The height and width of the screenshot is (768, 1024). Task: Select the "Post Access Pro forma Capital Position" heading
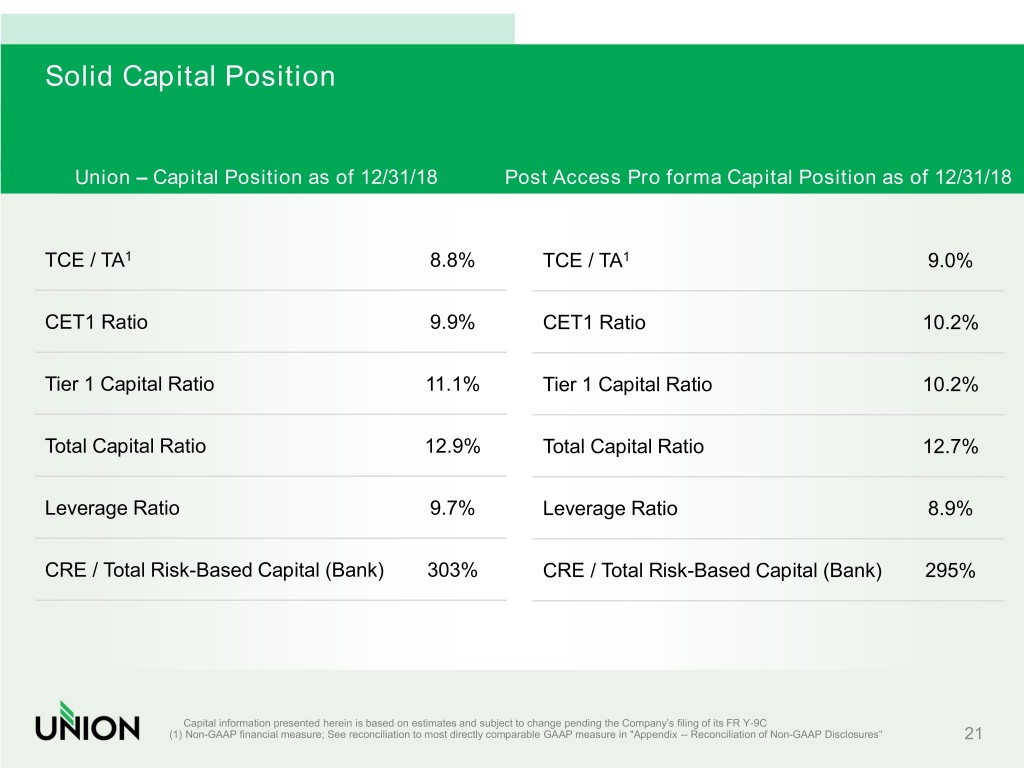coord(758,178)
